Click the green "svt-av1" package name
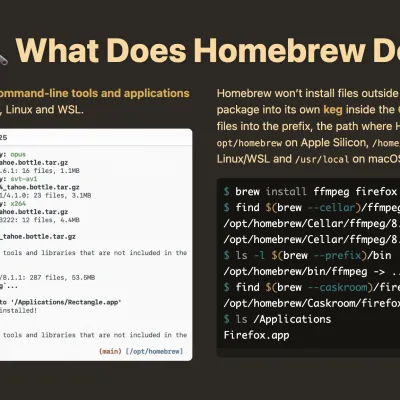 (24, 179)
